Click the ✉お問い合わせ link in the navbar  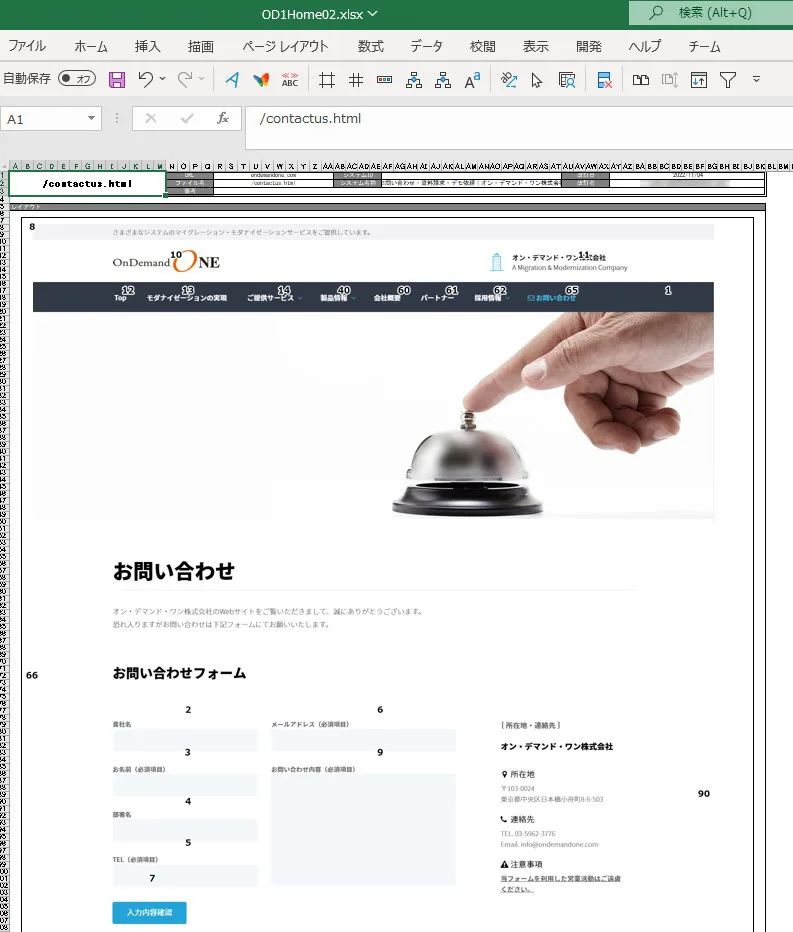[552, 297]
